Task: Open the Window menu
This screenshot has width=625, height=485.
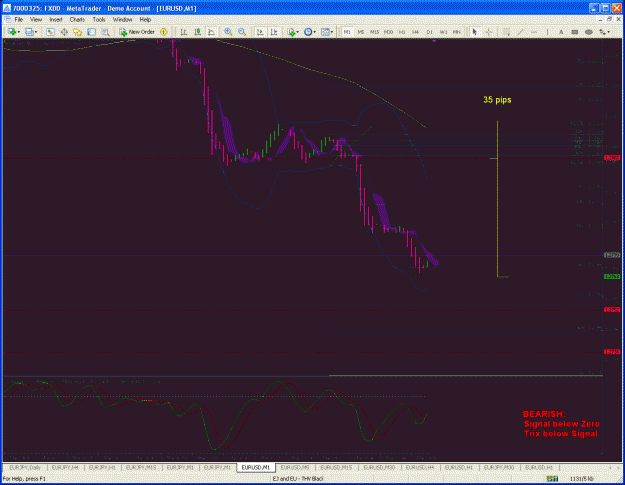Action: coord(122,20)
